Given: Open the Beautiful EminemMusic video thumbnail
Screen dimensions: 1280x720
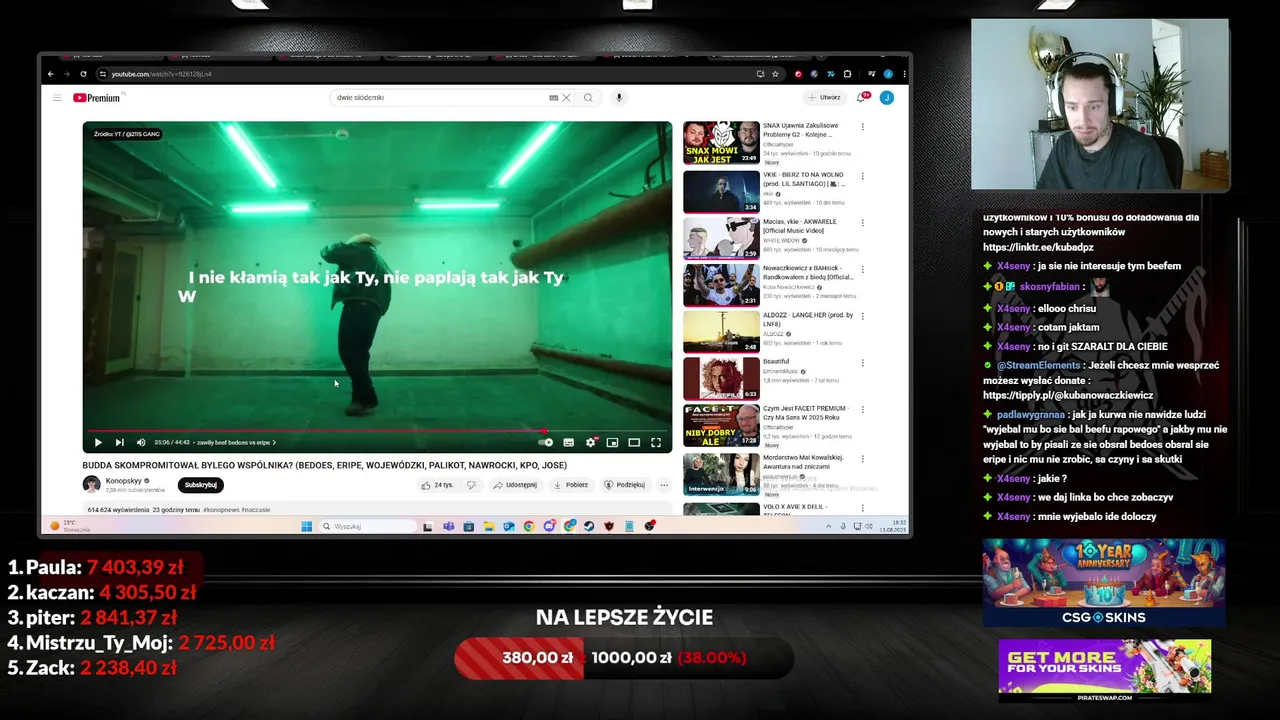Looking at the screenshot, I should 721,379.
